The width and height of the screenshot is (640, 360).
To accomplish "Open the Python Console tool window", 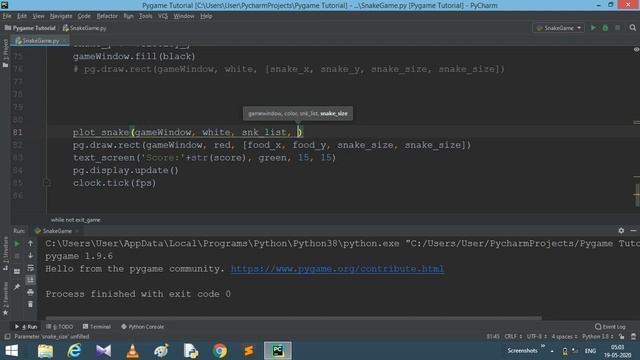I will tap(142, 327).
